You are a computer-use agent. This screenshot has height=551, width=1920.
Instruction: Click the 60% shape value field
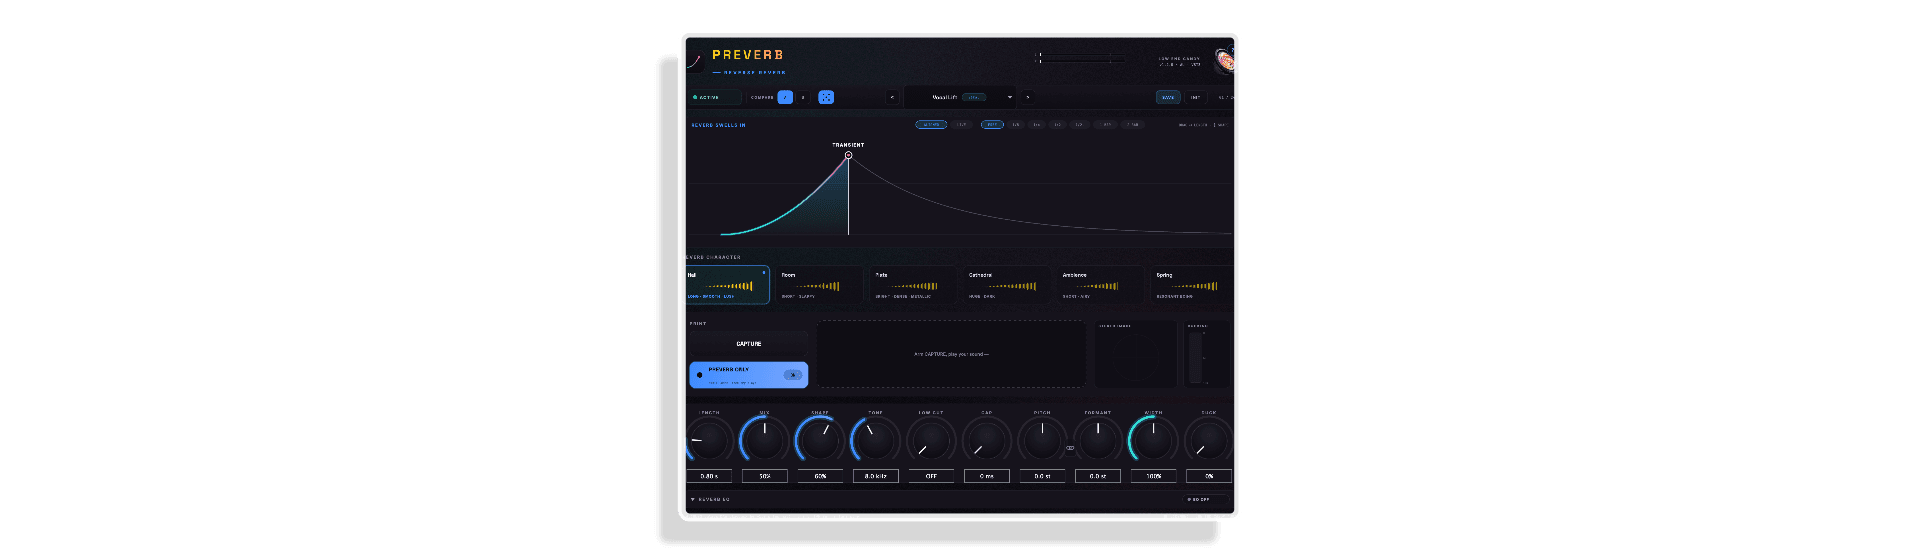point(820,476)
